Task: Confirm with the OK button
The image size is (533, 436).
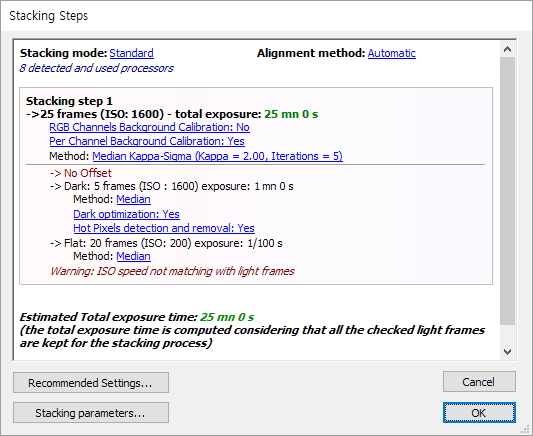Action: click(x=479, y=413)
